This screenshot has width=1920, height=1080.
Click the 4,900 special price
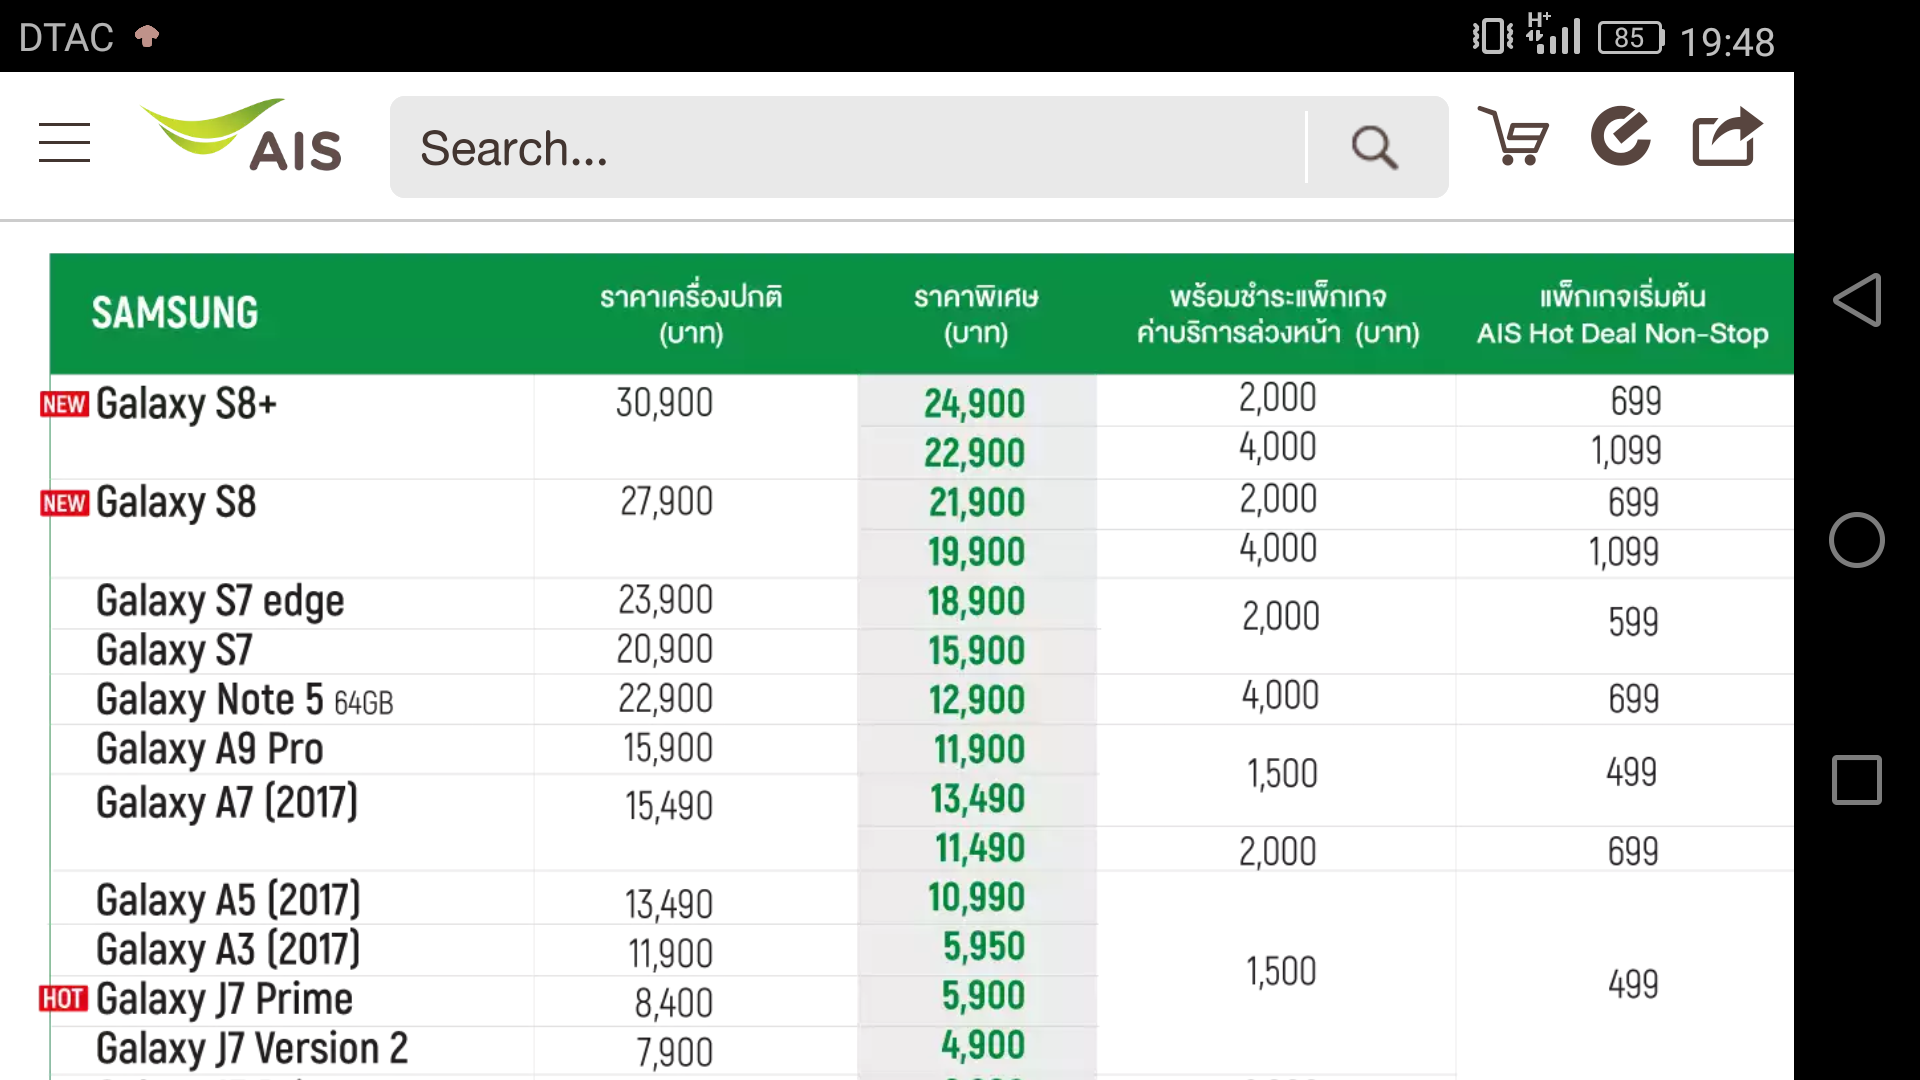coord(983,1045)
